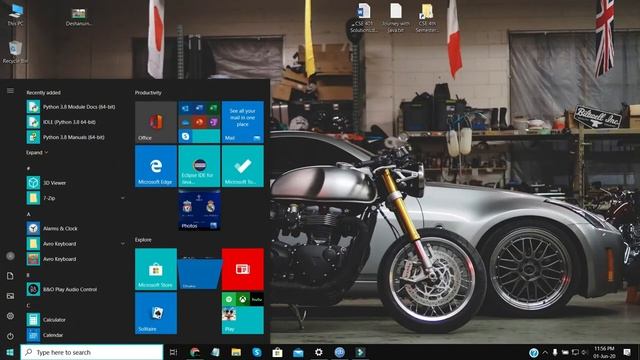Select CSE 4th Semester desktop folder

pos(427,18)
